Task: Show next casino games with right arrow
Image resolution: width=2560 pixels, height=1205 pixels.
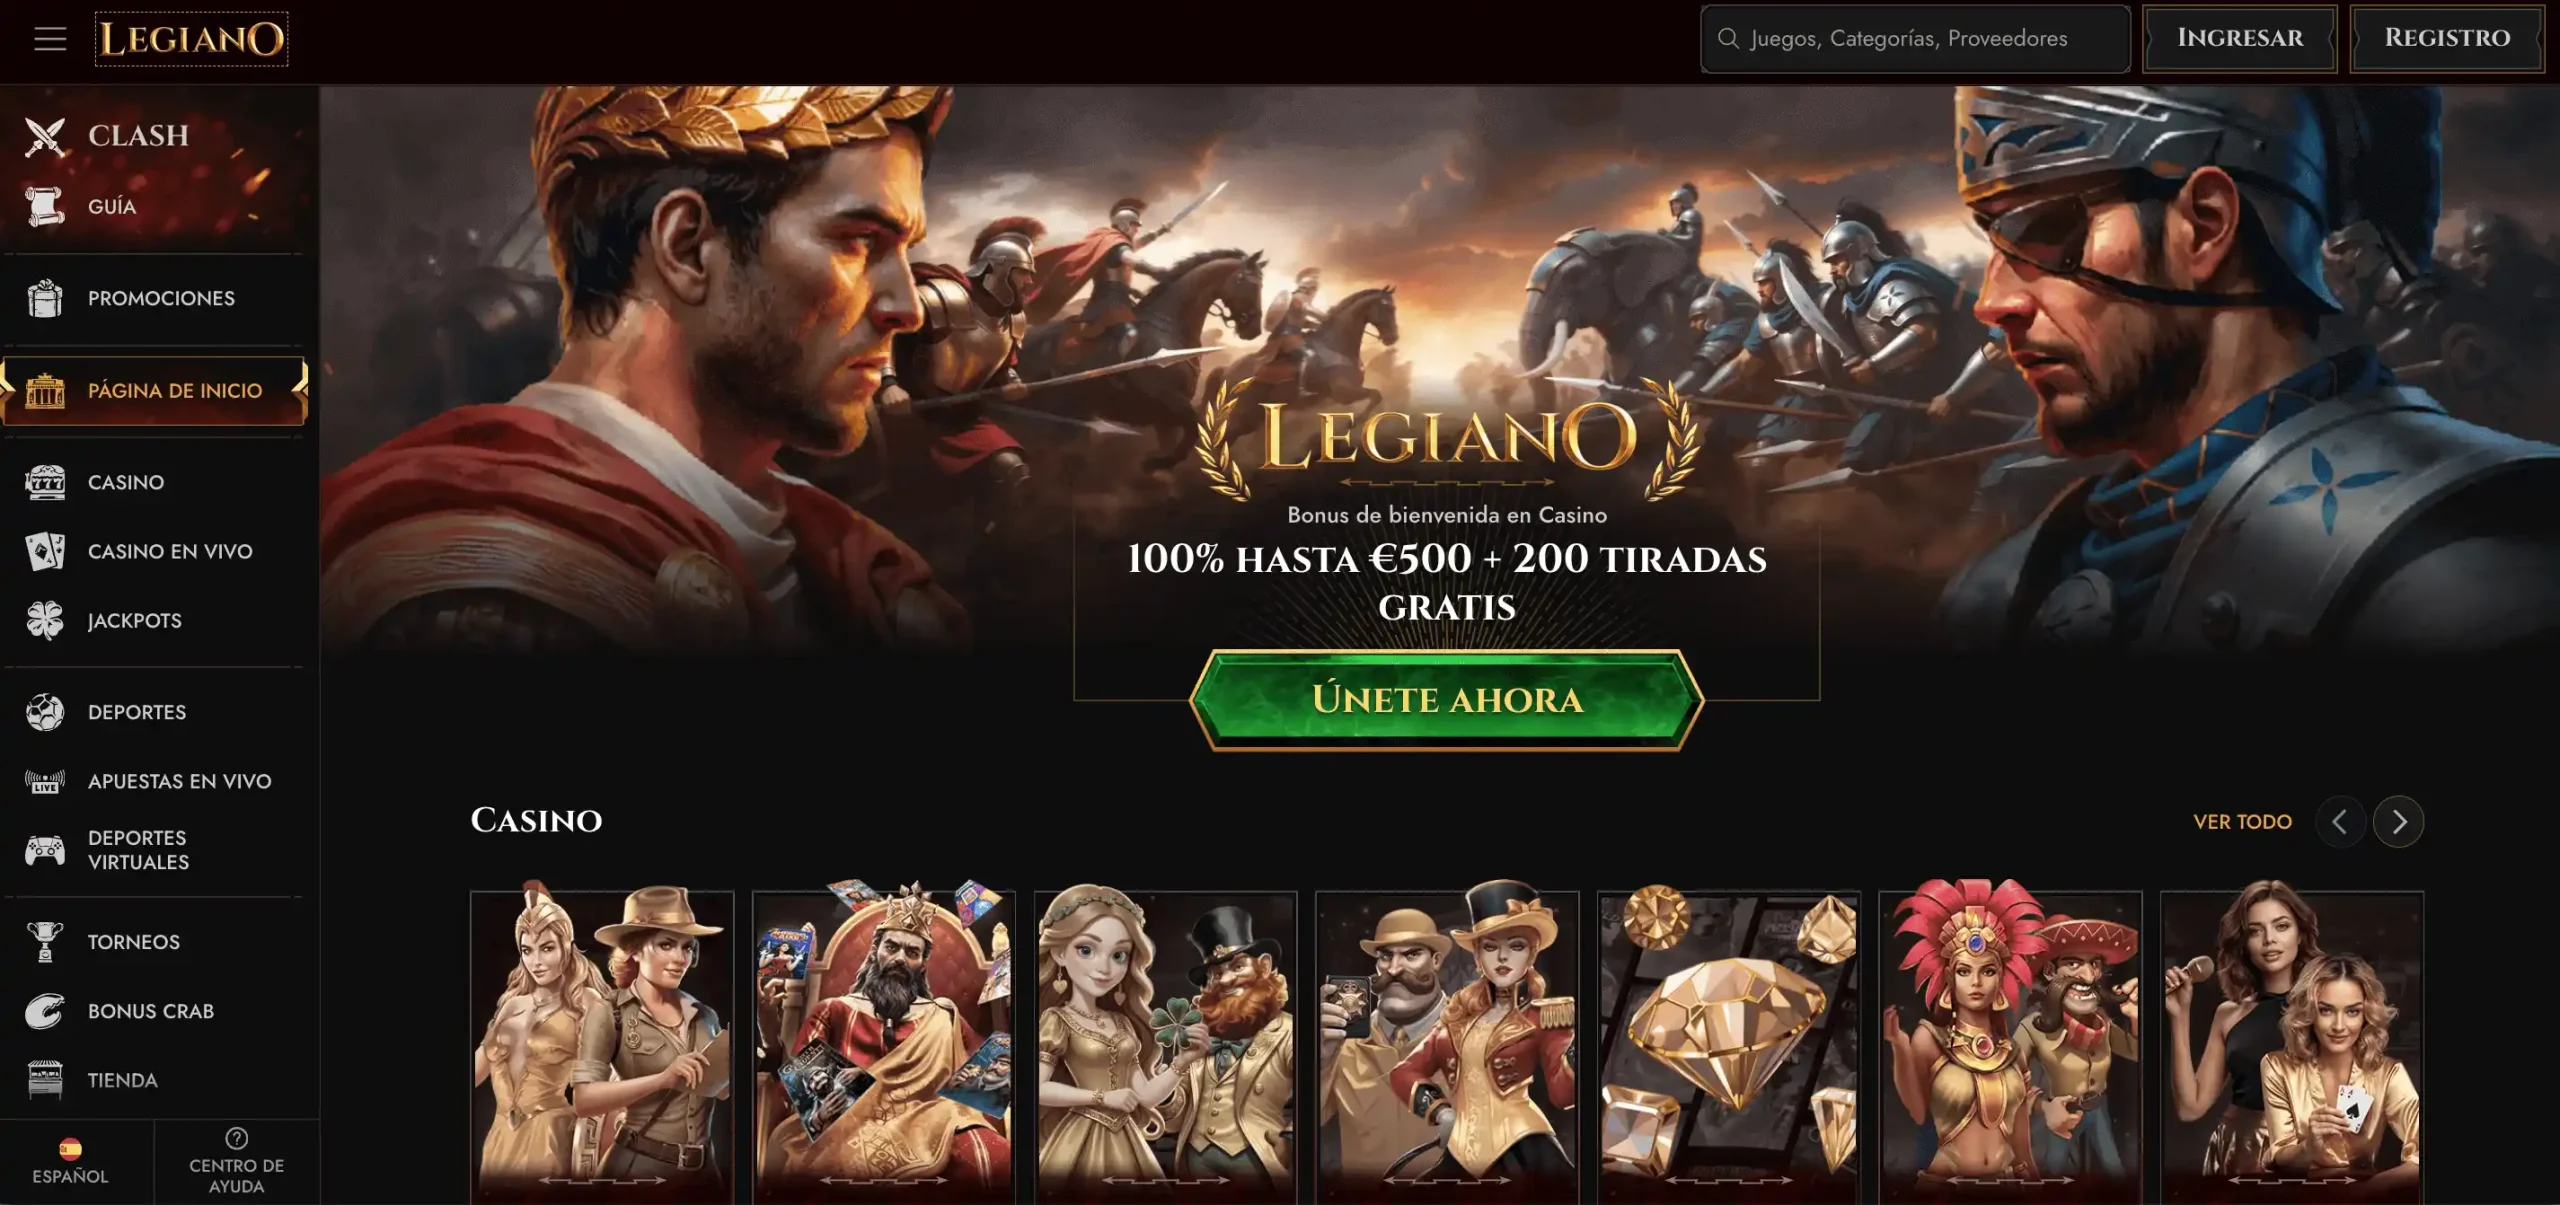Action: click(x=2398, y=821)
